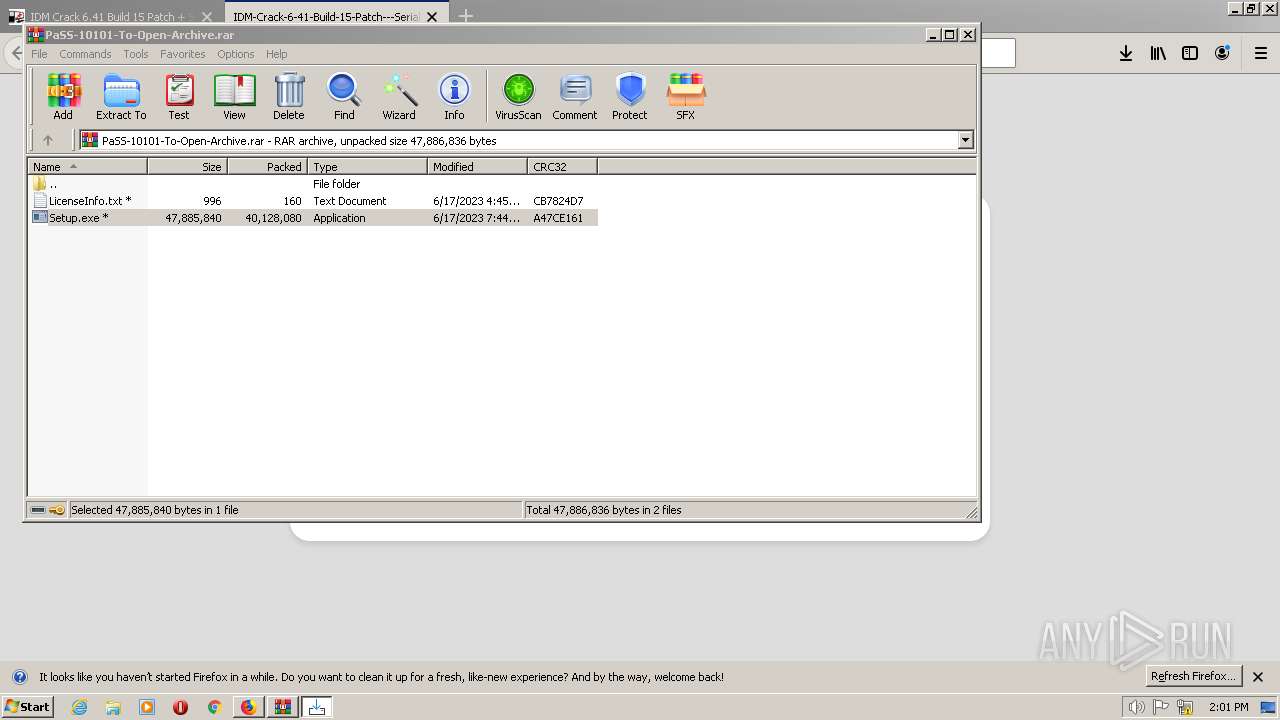Switch to the IDM-Crack-6-41-Build-15-Patch tab
This screenshot has height=720, width=1280.
(x=325, y=17)
